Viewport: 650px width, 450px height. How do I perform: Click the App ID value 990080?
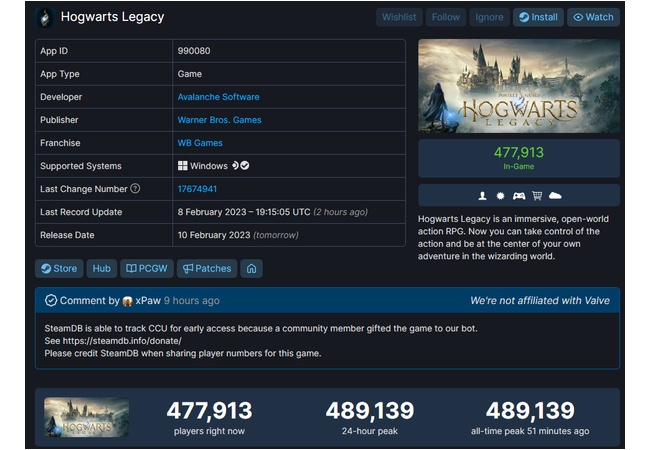coord(194,51)
